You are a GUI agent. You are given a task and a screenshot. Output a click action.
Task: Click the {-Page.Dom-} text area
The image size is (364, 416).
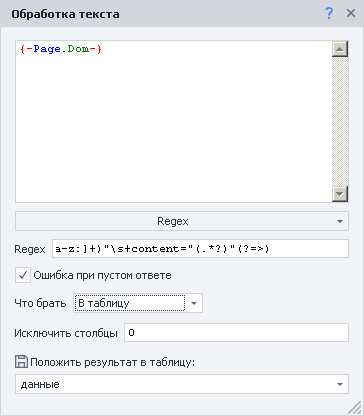173,121
